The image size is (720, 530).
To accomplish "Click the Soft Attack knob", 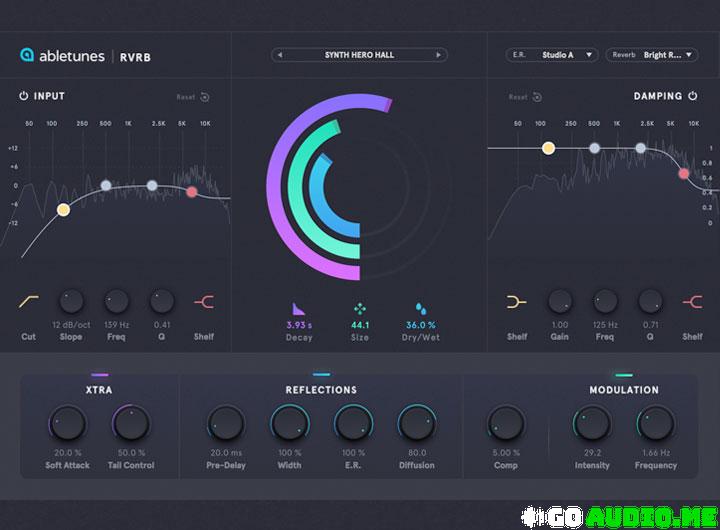I will click(x=68, y=423).
